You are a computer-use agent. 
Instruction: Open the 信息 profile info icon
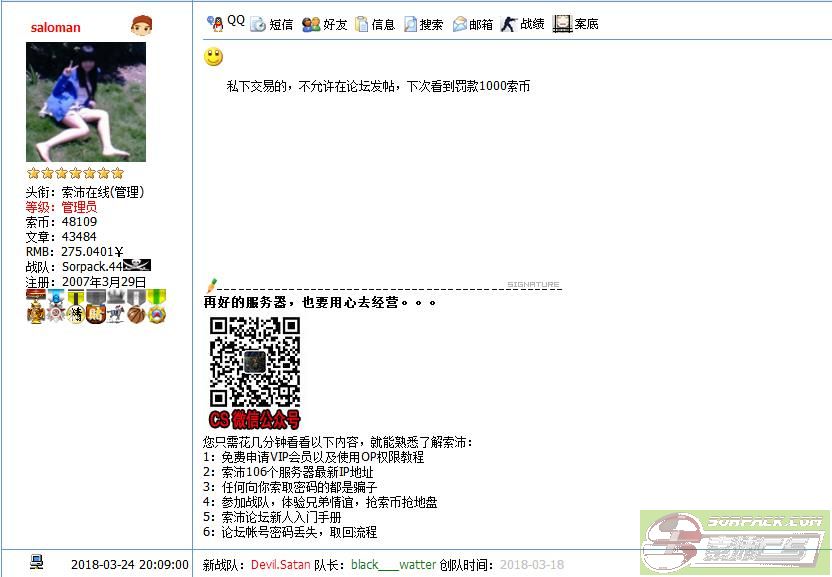coord(361,24)
